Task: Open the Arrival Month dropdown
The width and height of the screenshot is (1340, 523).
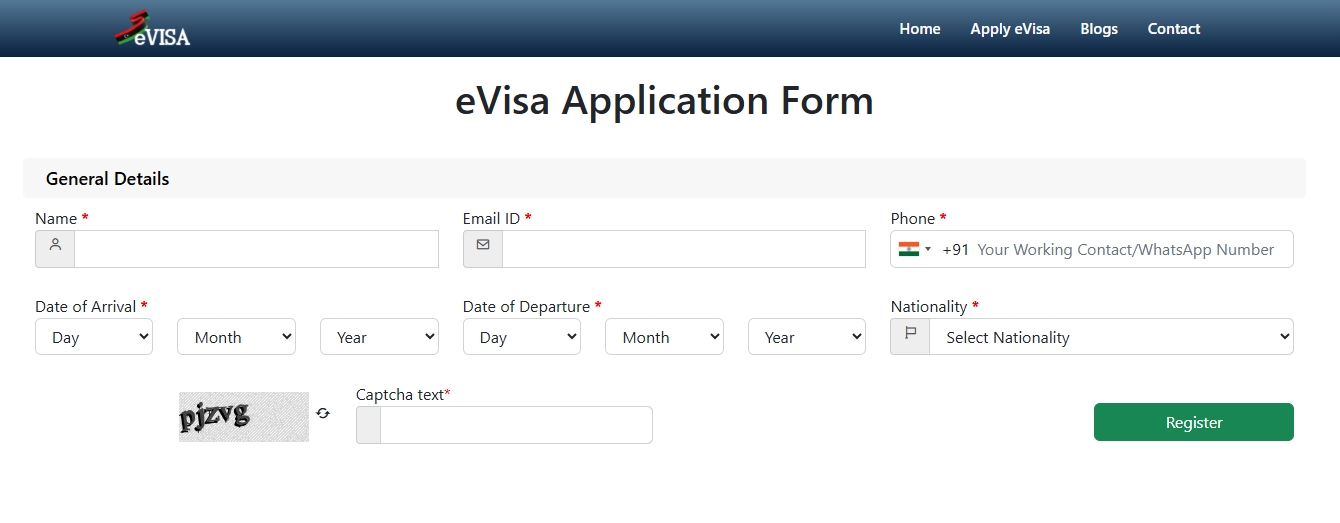Action: tap(236, 337)
